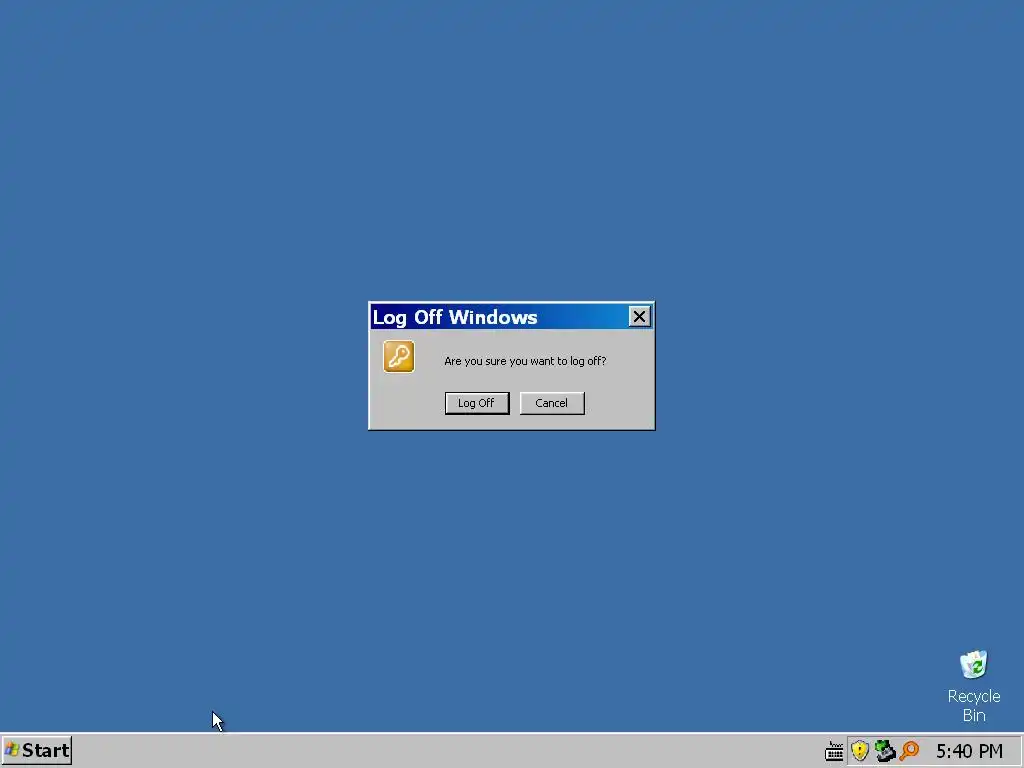The height and width of the screenshot is (768, 1024).
Task: Click the 'Are you sure you want to log off?' text
Action: (x=525, y=361)
